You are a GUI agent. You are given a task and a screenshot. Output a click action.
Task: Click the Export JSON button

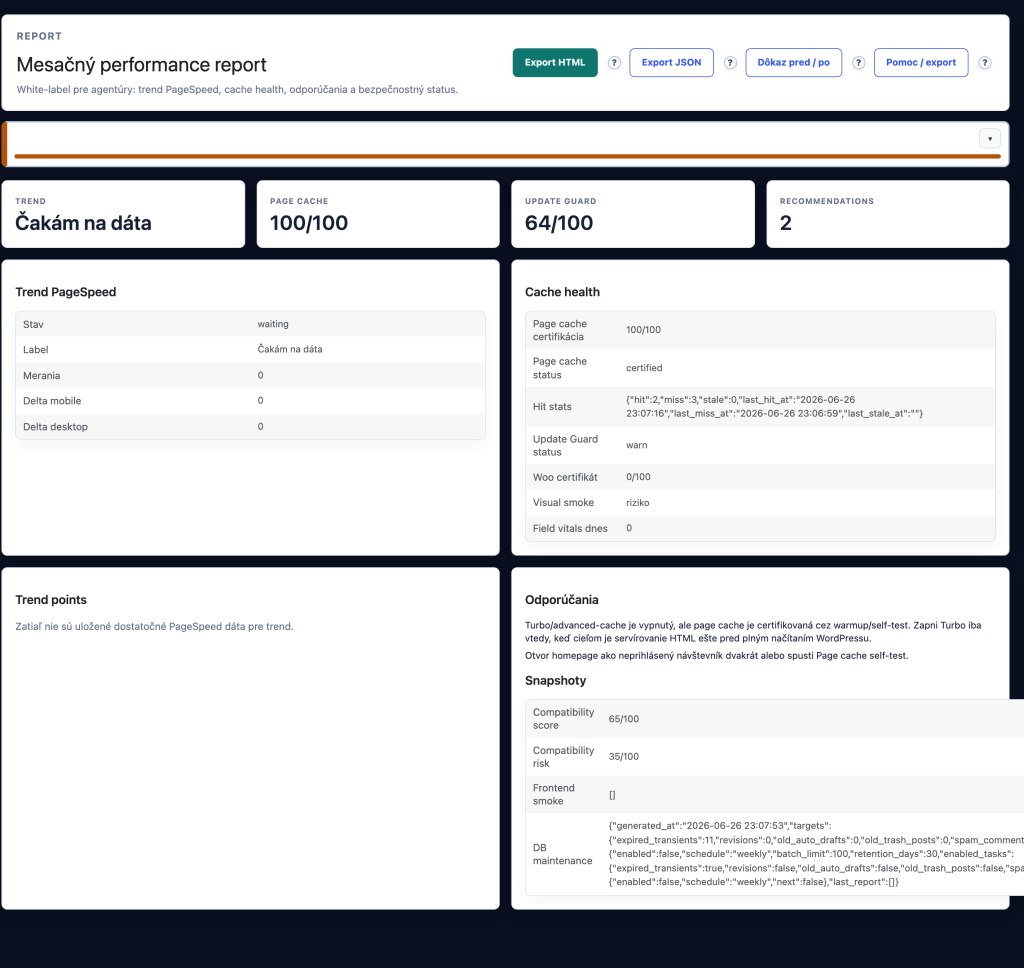coord(671,63)
